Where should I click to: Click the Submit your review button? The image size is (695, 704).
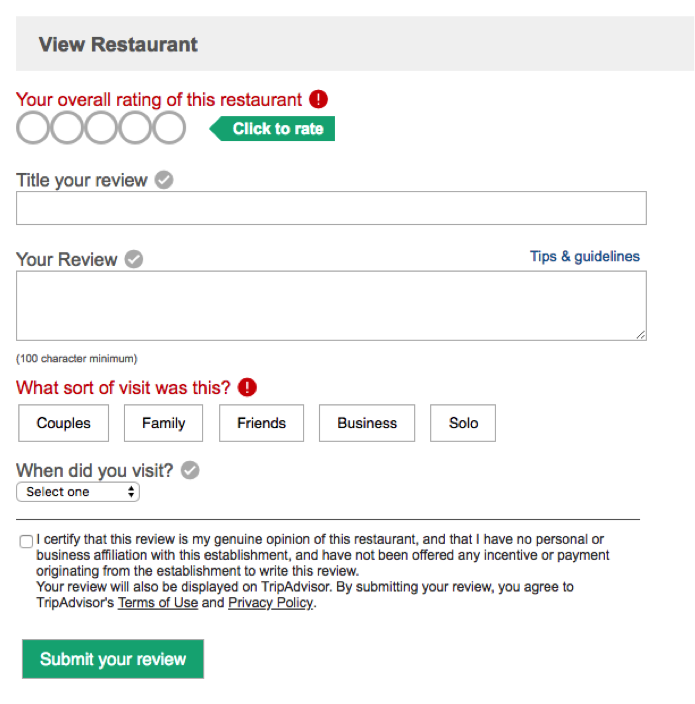(113, 659)
